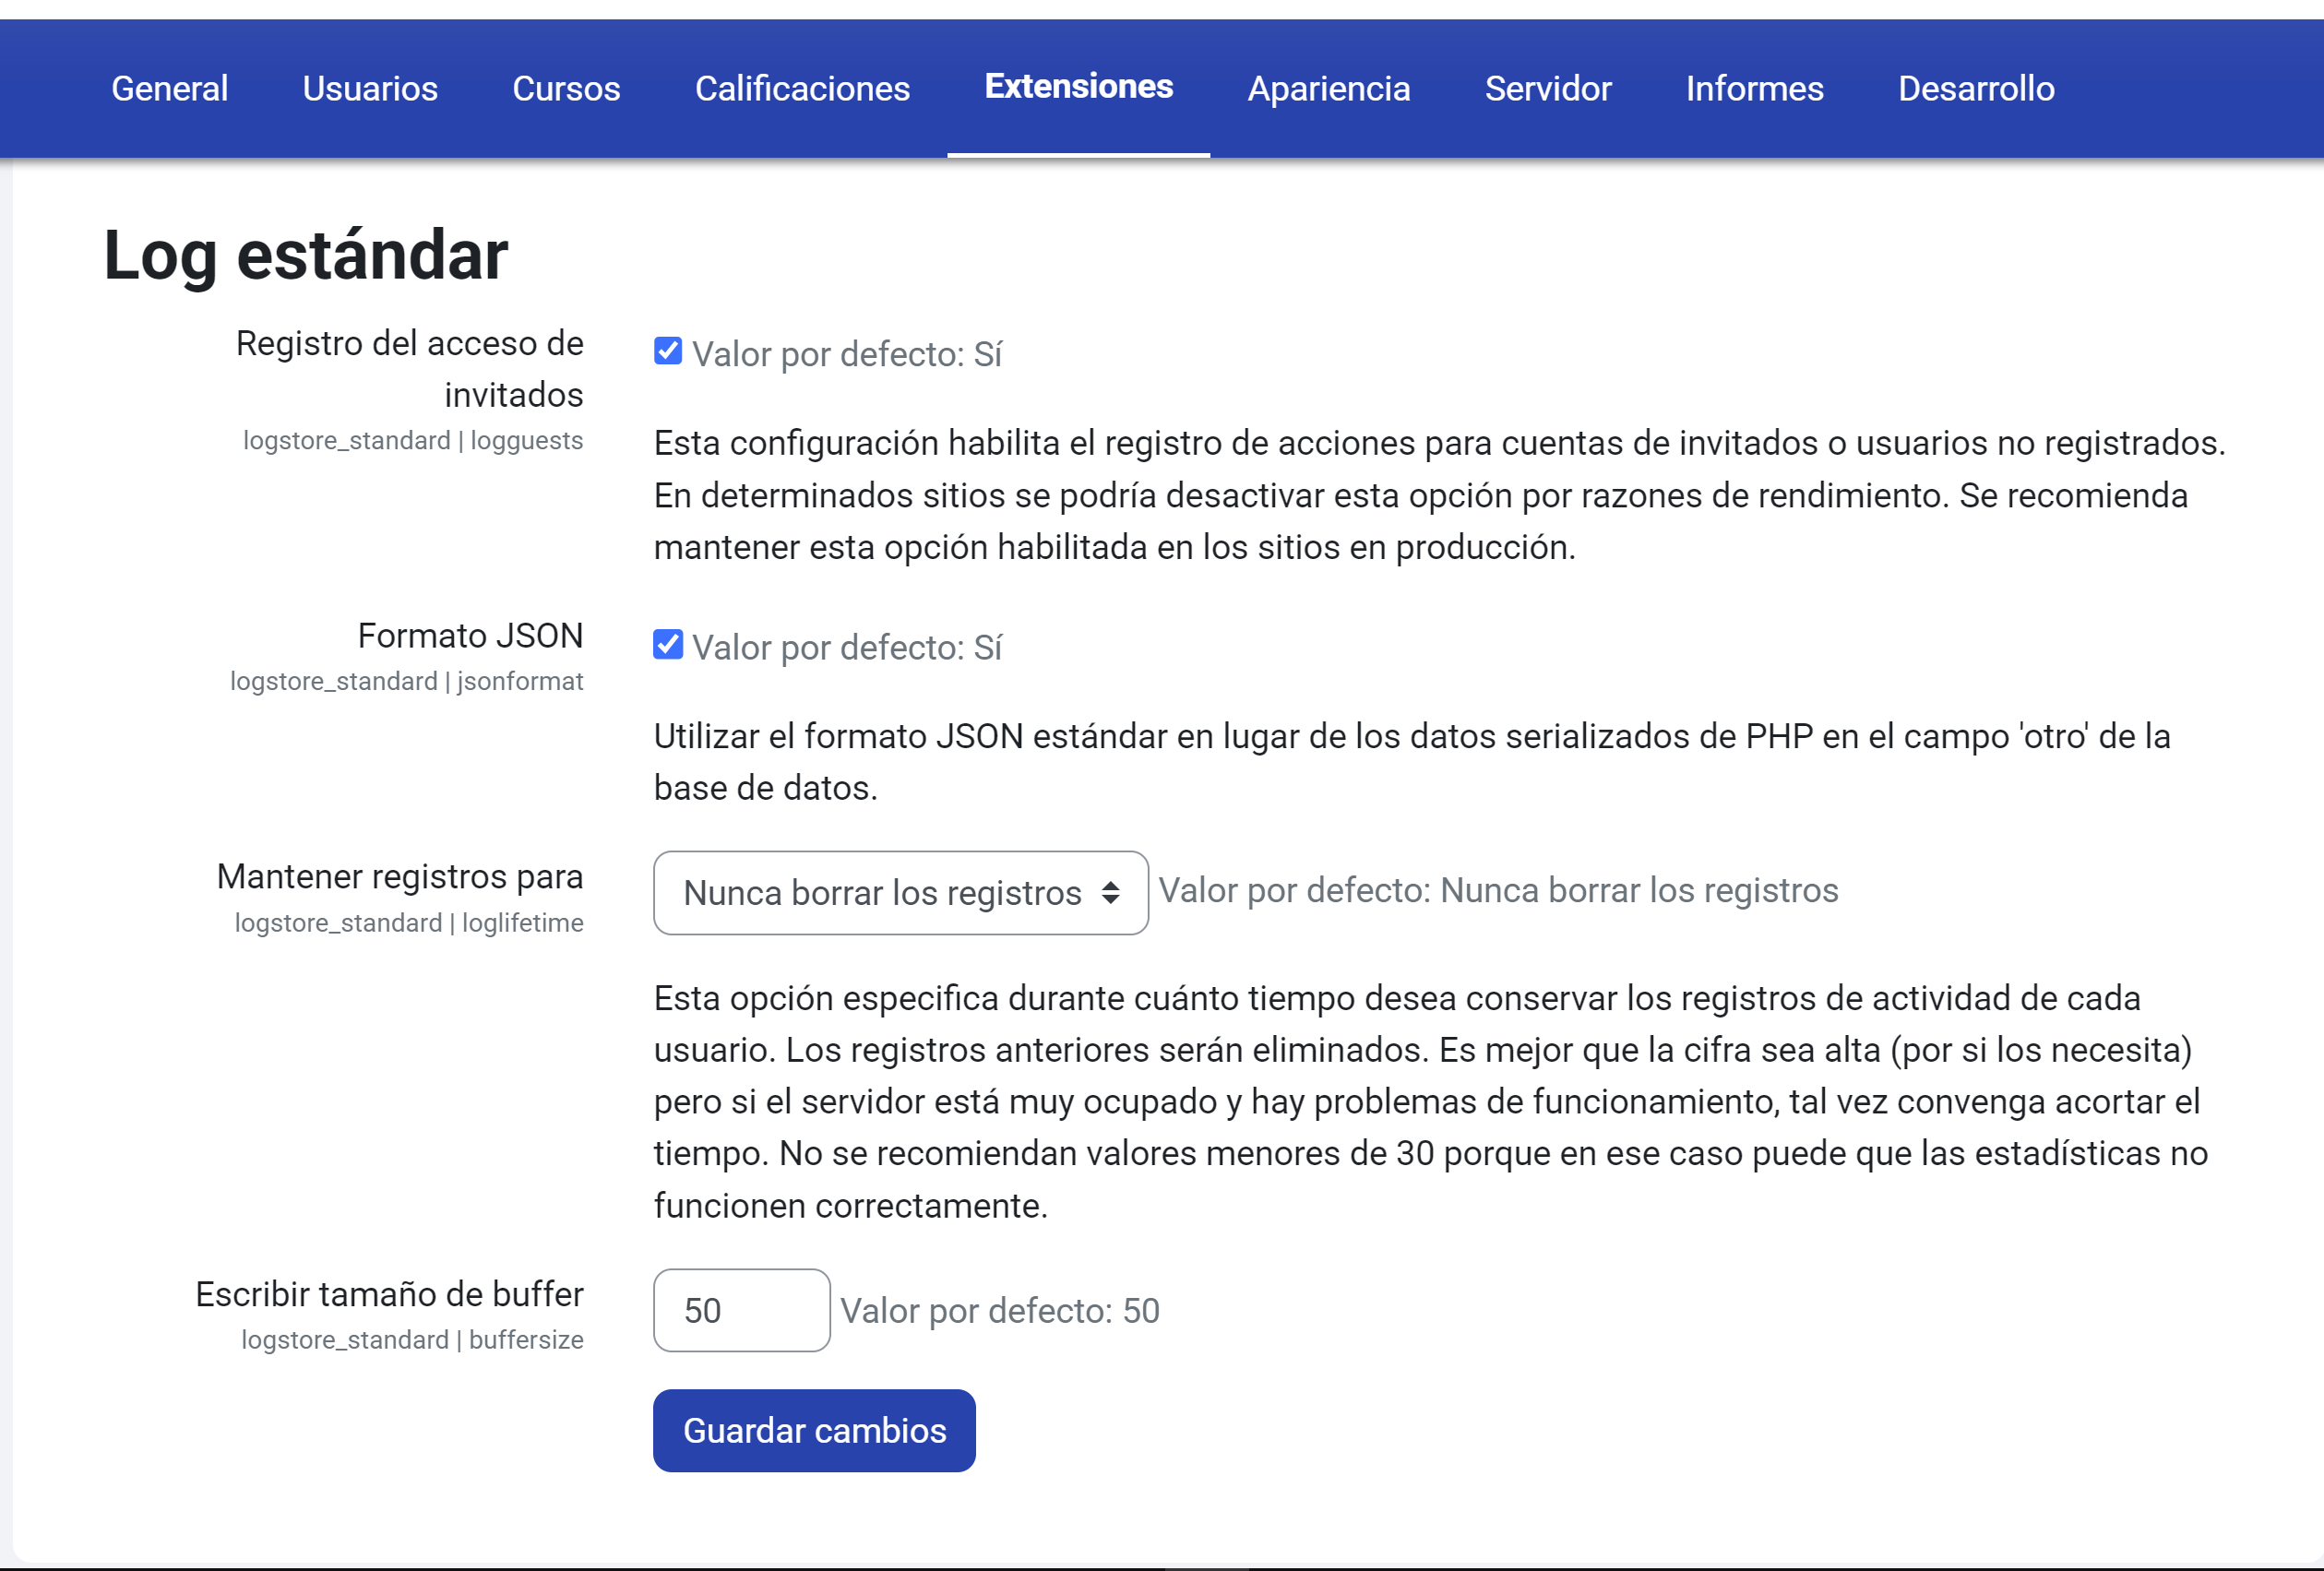Screen dimensions: 2324x1571
Task: Click the paragraph starting 'Utilizar el formato JSON'
Action: 1412,761
